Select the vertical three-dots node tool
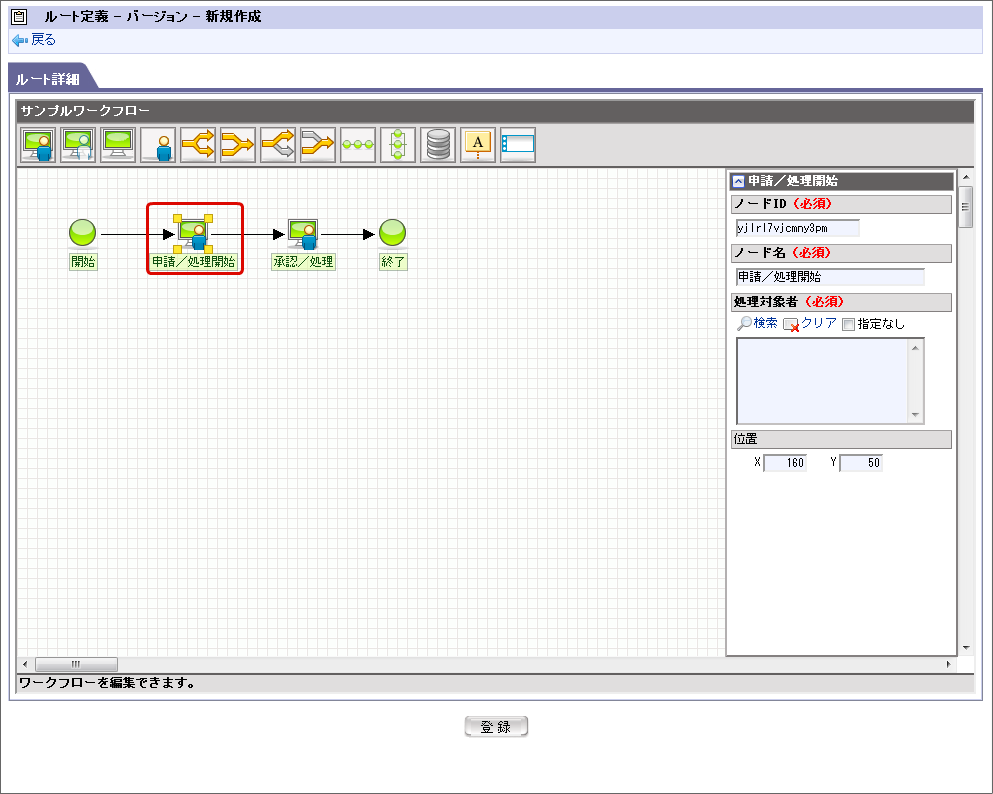The image size is (993, 794). [398, 145]
